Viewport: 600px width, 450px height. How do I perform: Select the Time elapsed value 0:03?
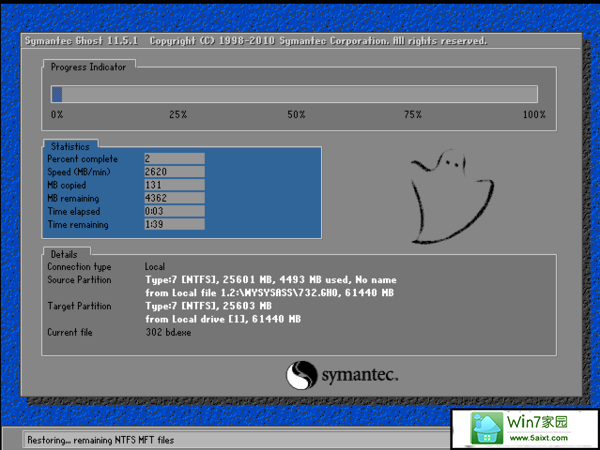pos(174,211)
